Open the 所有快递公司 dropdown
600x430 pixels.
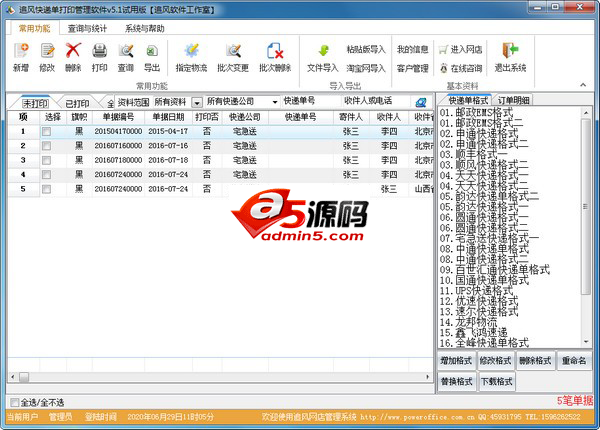coord(274,102)
